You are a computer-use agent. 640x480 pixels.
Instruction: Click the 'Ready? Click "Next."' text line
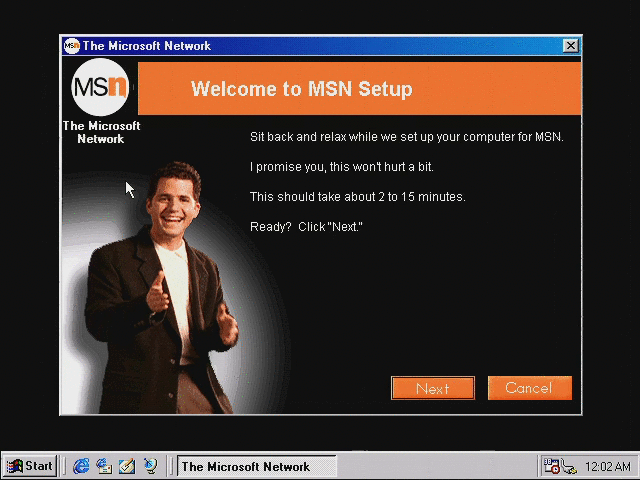point(306,227)
